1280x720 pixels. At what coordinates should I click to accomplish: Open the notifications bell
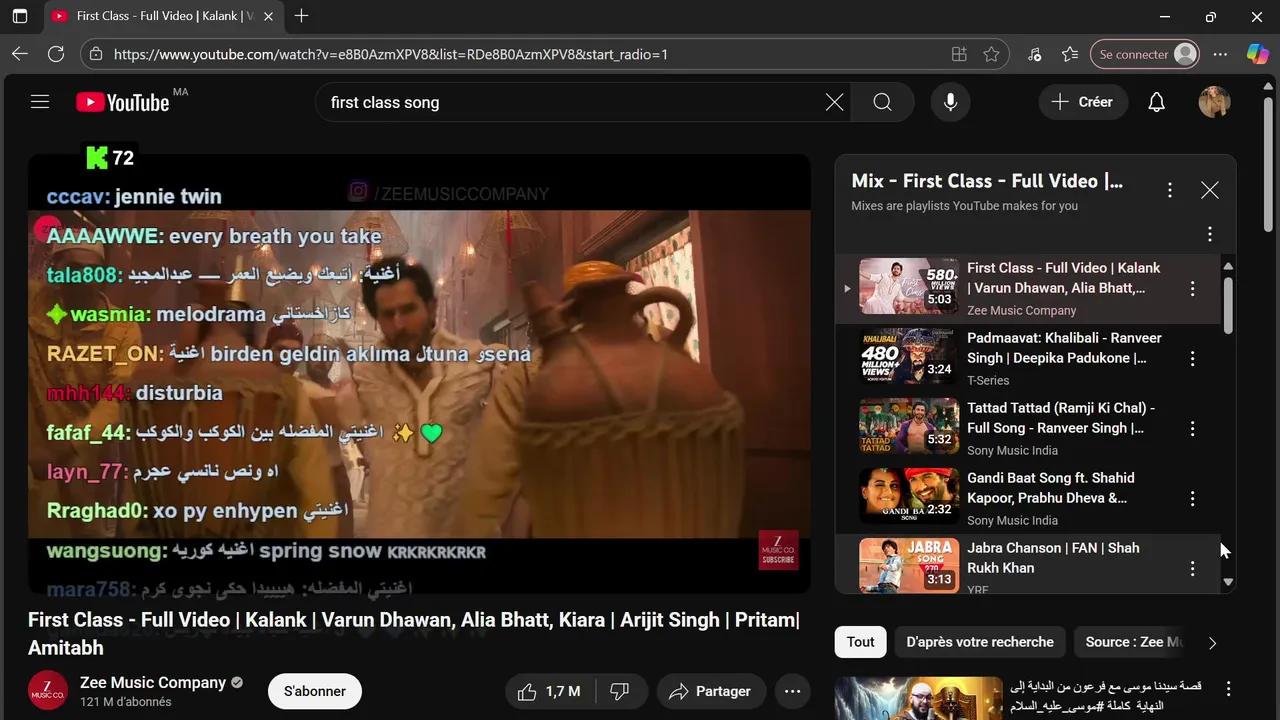[x=1156, y=102]
